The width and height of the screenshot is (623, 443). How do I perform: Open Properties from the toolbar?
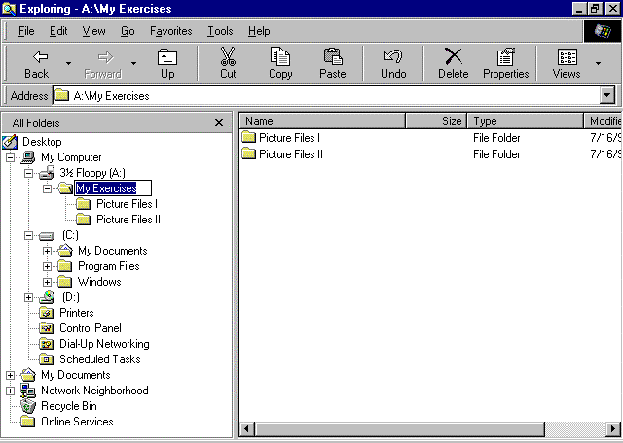click(x=506, y=64)
